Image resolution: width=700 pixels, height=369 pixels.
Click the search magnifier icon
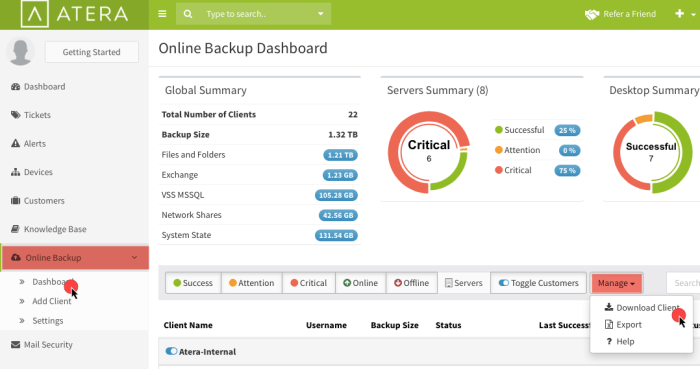[x=188, y=14]
